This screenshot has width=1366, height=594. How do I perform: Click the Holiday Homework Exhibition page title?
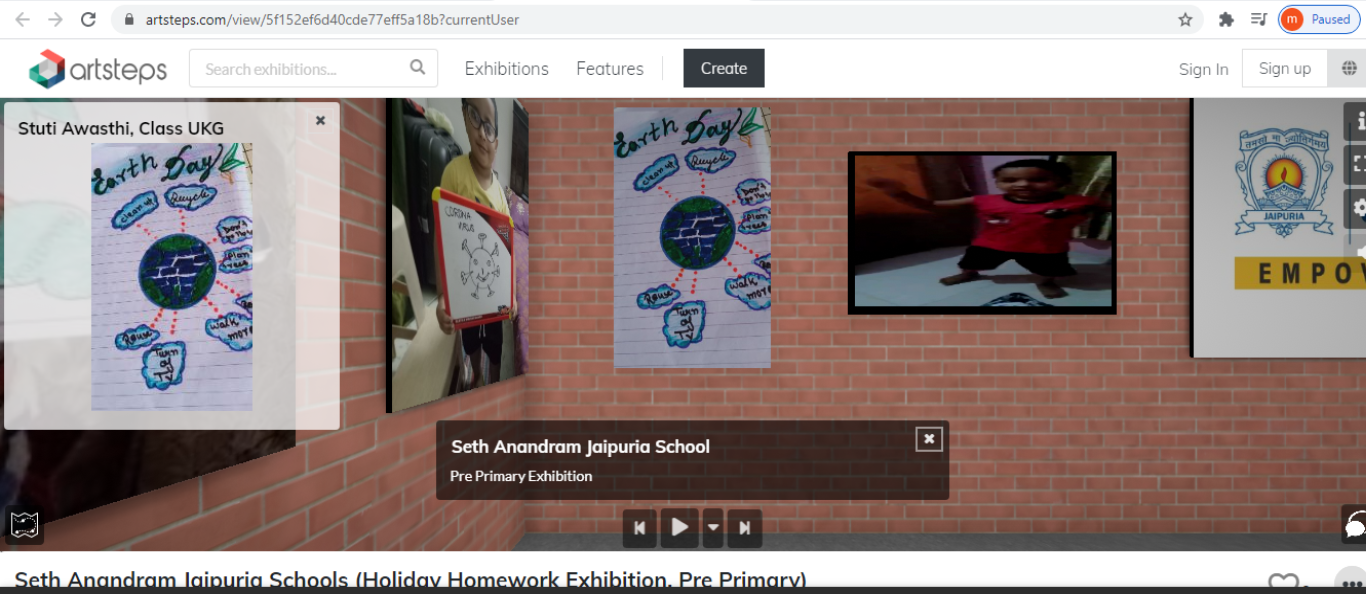pos(410,581)
